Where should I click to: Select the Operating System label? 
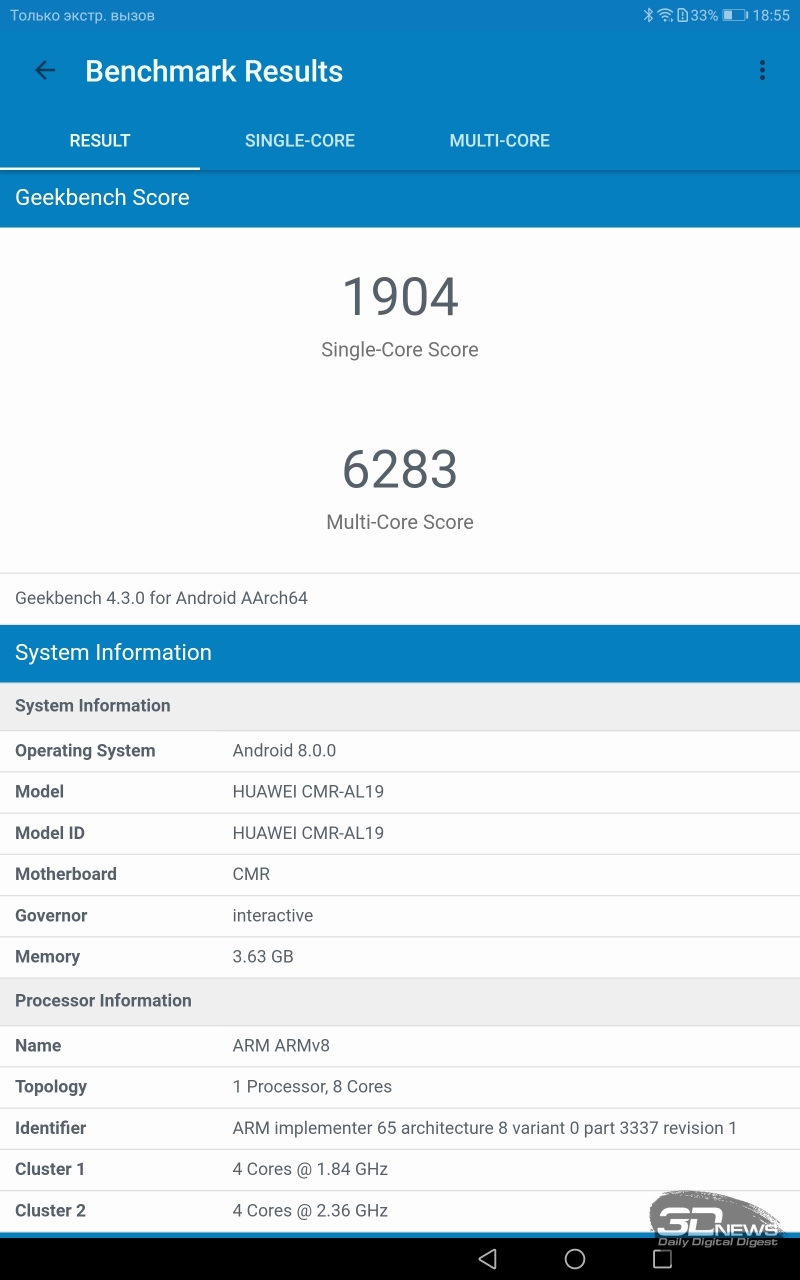[85, 751]
